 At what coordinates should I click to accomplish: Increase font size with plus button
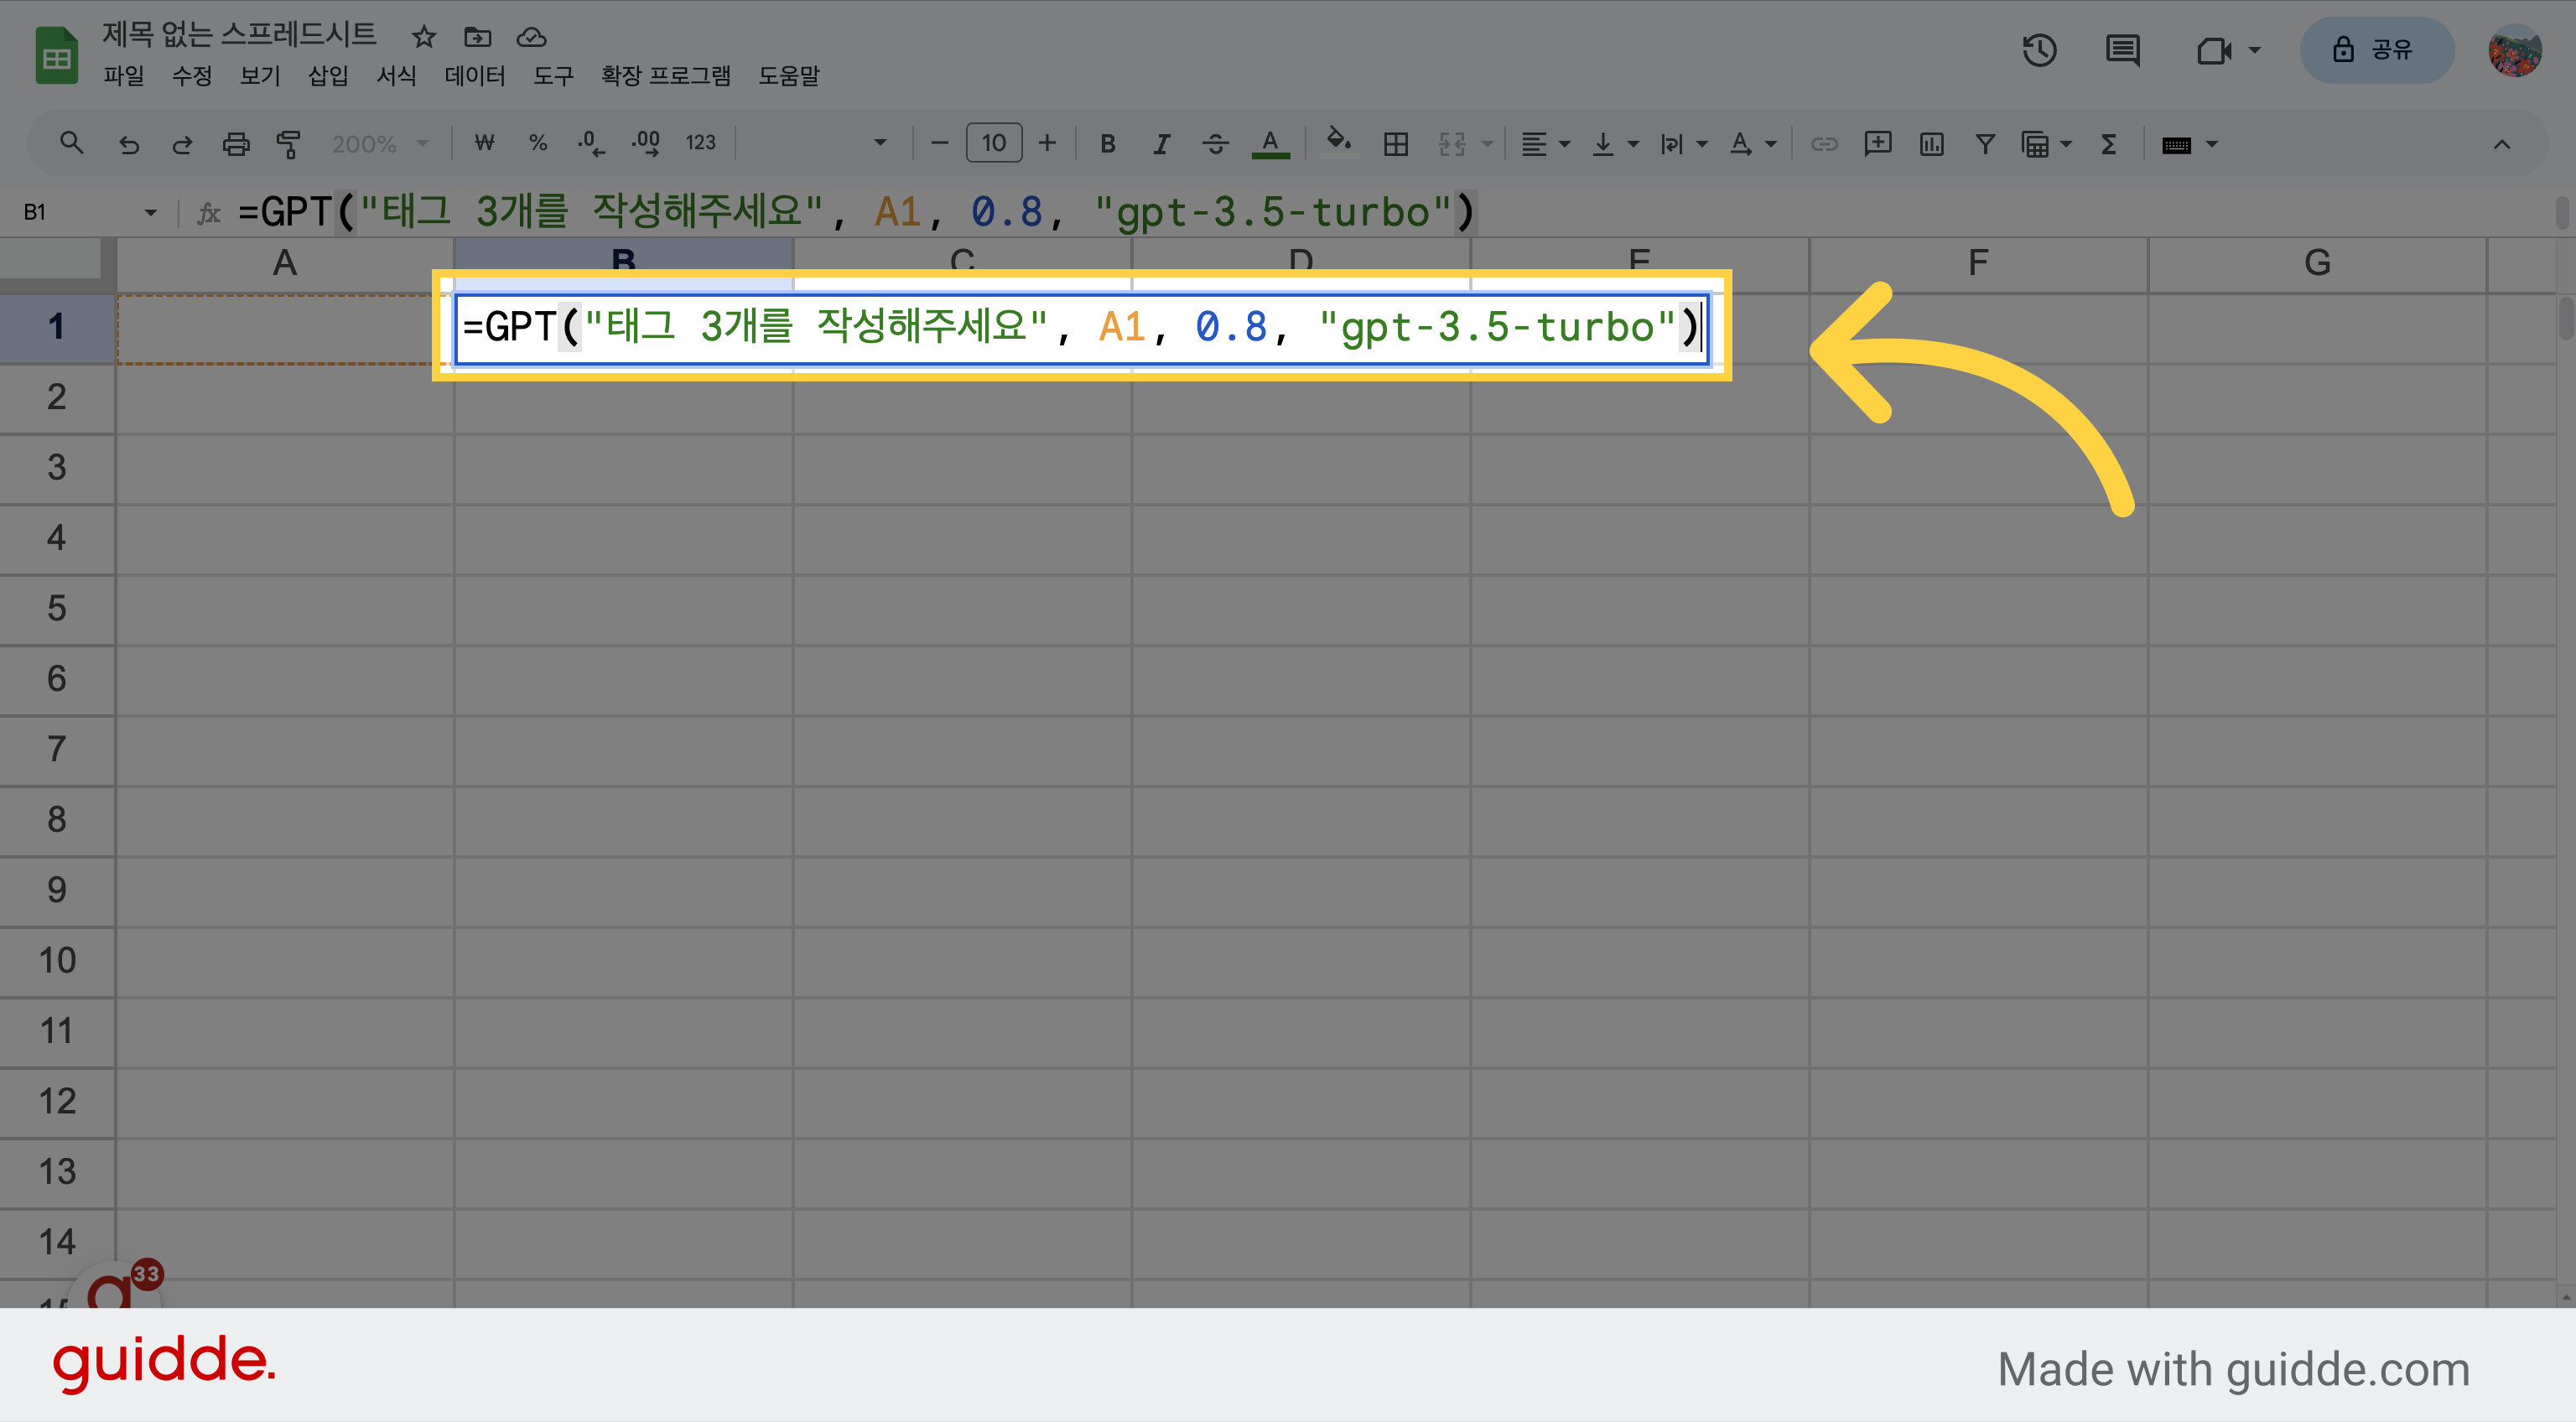tap(1047, 144)
